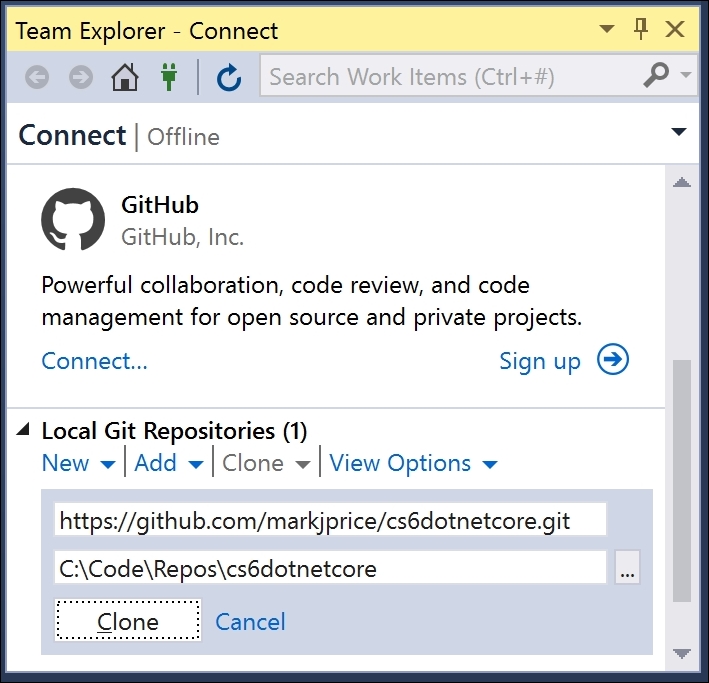Viewport: 709px width, 683px height.
Task: Click the vertical scrollbar thumb
Action: 682,480
